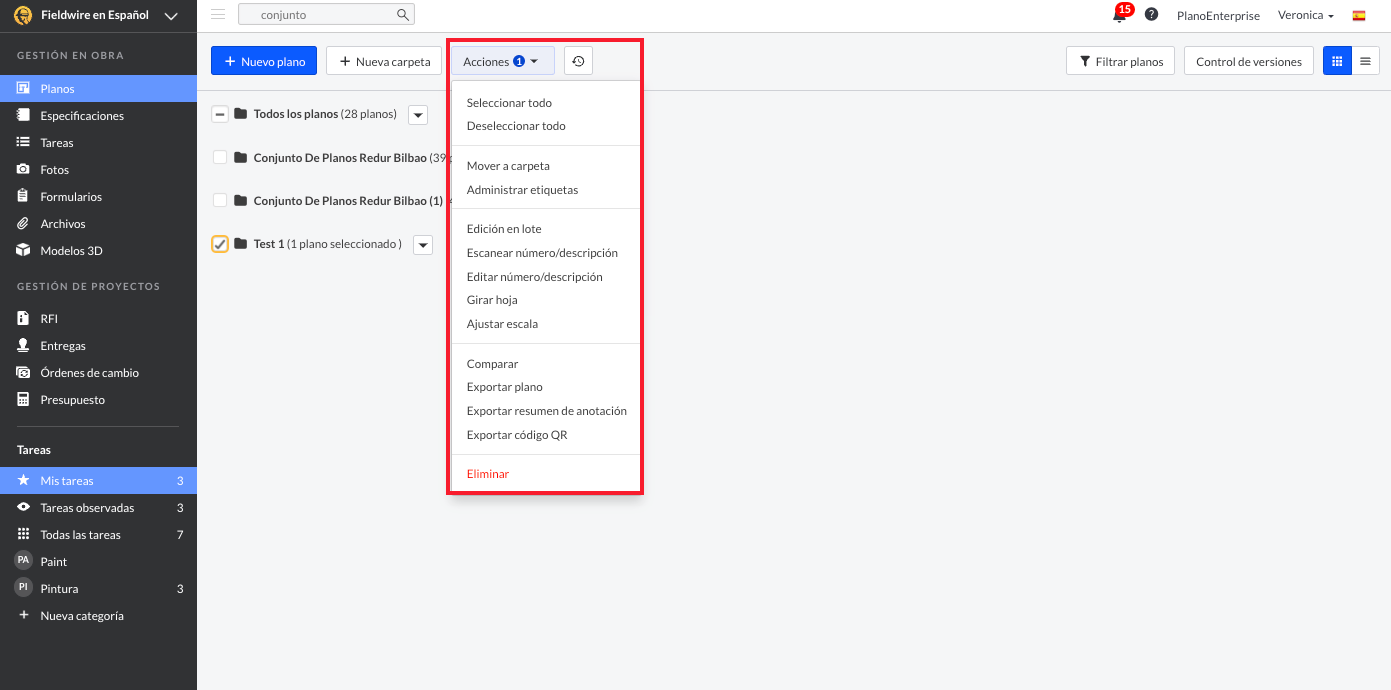Click the Filtrar planos button
The image size is (1391, 690).
[1121, 61]
